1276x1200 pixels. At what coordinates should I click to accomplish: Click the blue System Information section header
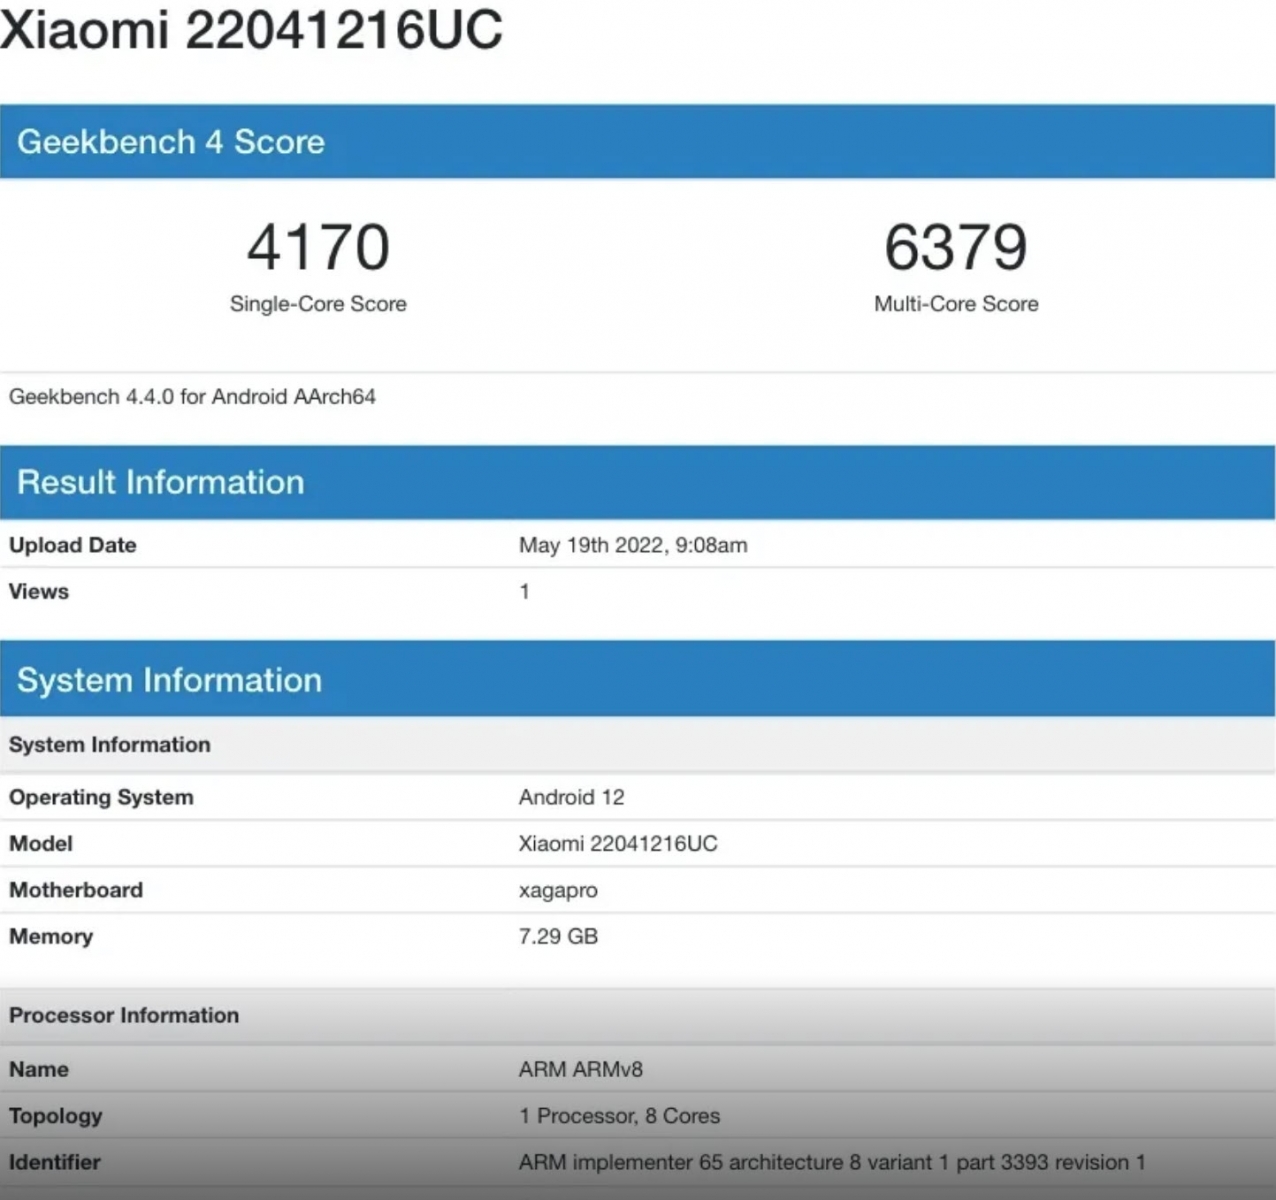169,680
